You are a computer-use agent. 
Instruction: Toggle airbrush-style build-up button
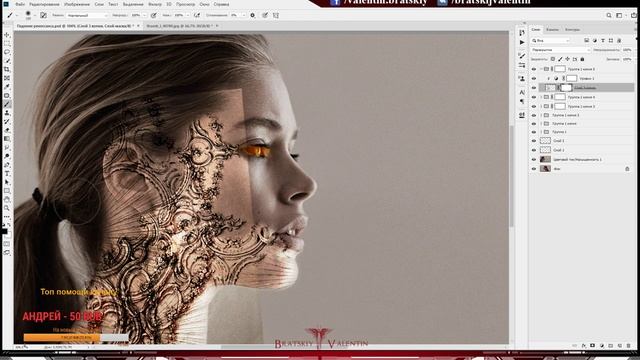tap(197, 15)
